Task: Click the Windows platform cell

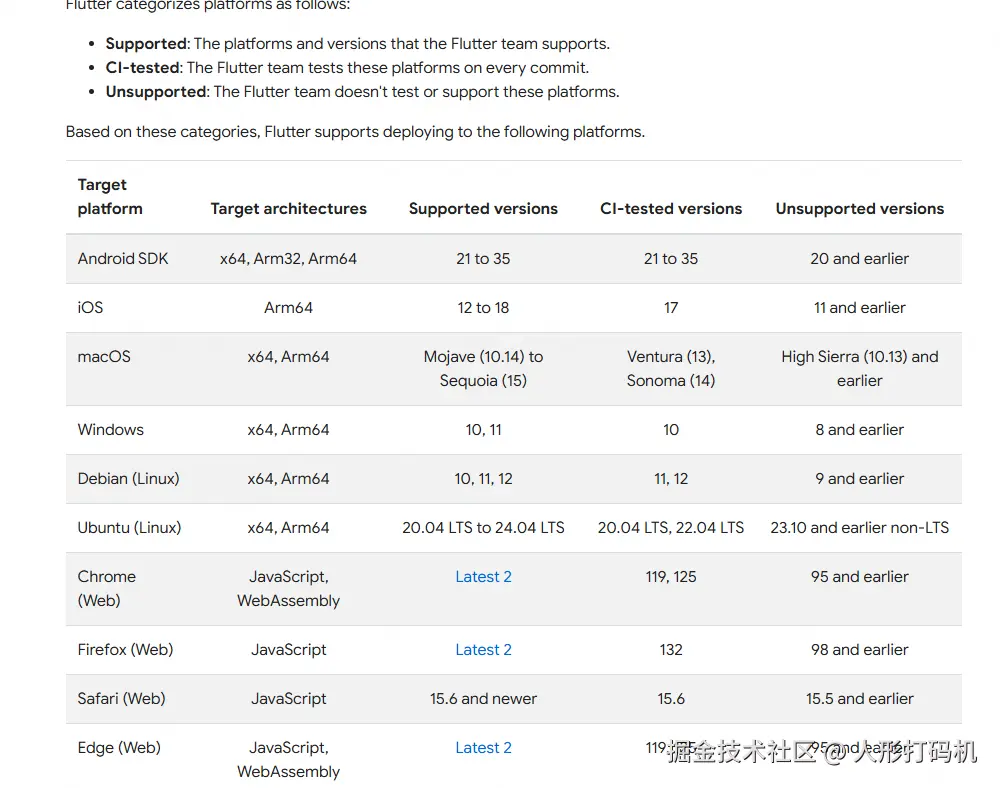Action: click(x=111, y=430)
